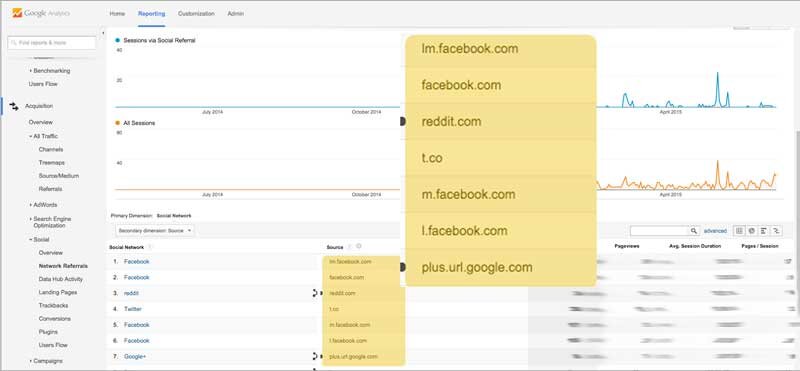Image resolution: width=800 pixels, height=371 pixels.
Task: Select the data table view icon
Action: tap(739, 231)
